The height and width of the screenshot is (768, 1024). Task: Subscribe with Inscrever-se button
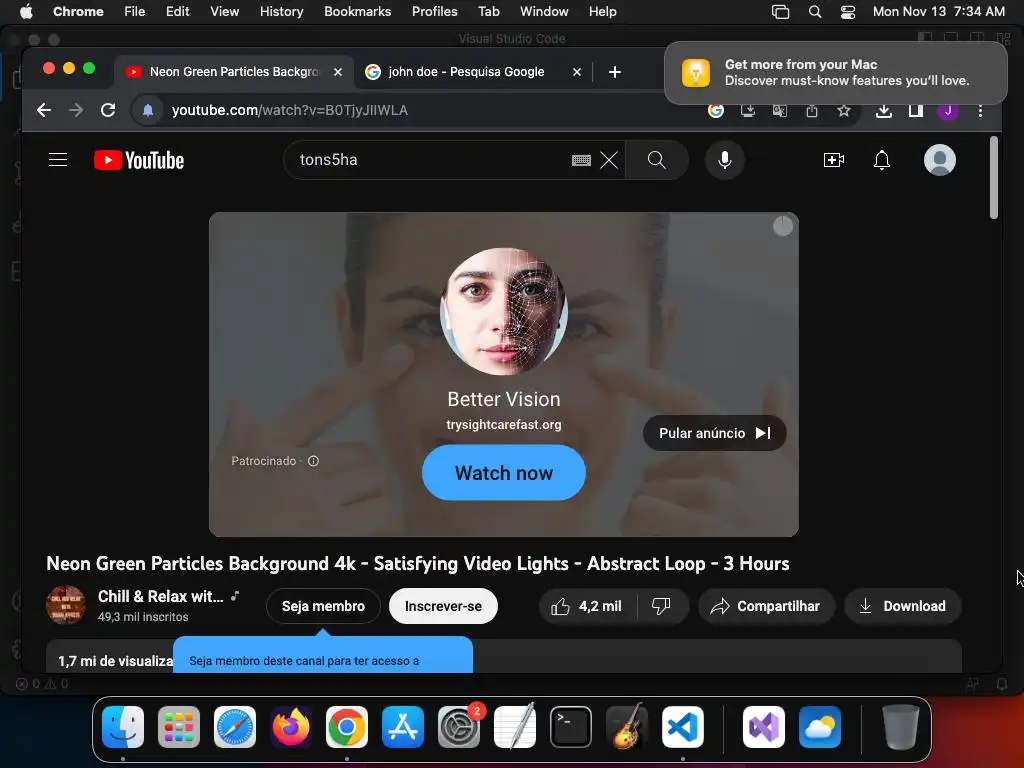click(x=443, y=606)
